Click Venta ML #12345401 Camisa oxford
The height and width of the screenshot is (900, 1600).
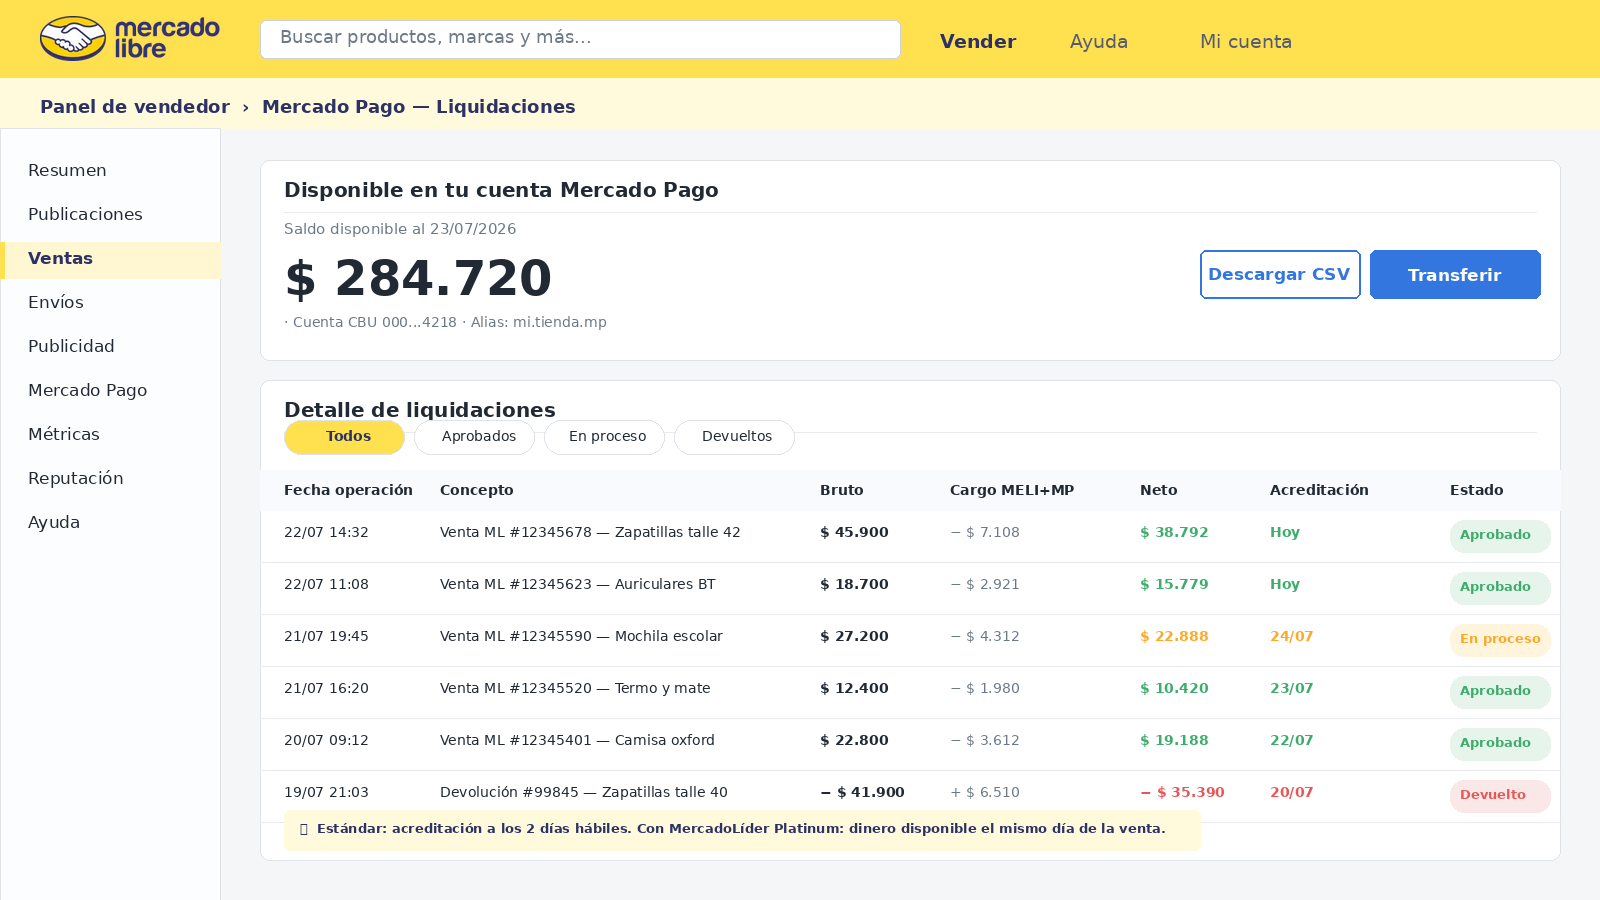tap(577, 740)
